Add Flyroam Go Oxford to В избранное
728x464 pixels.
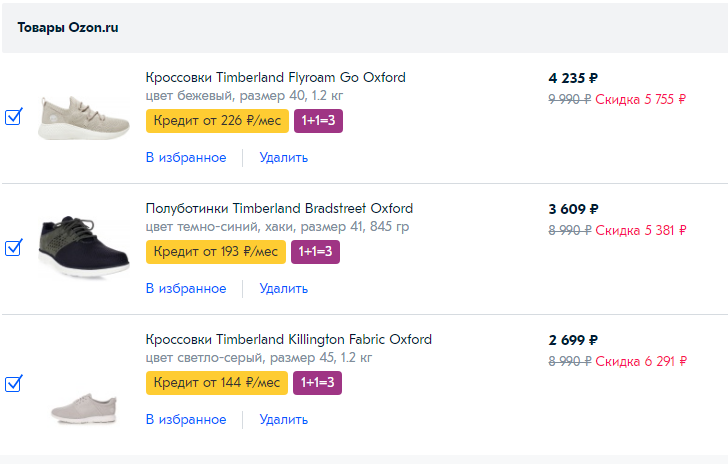point(186,157)
